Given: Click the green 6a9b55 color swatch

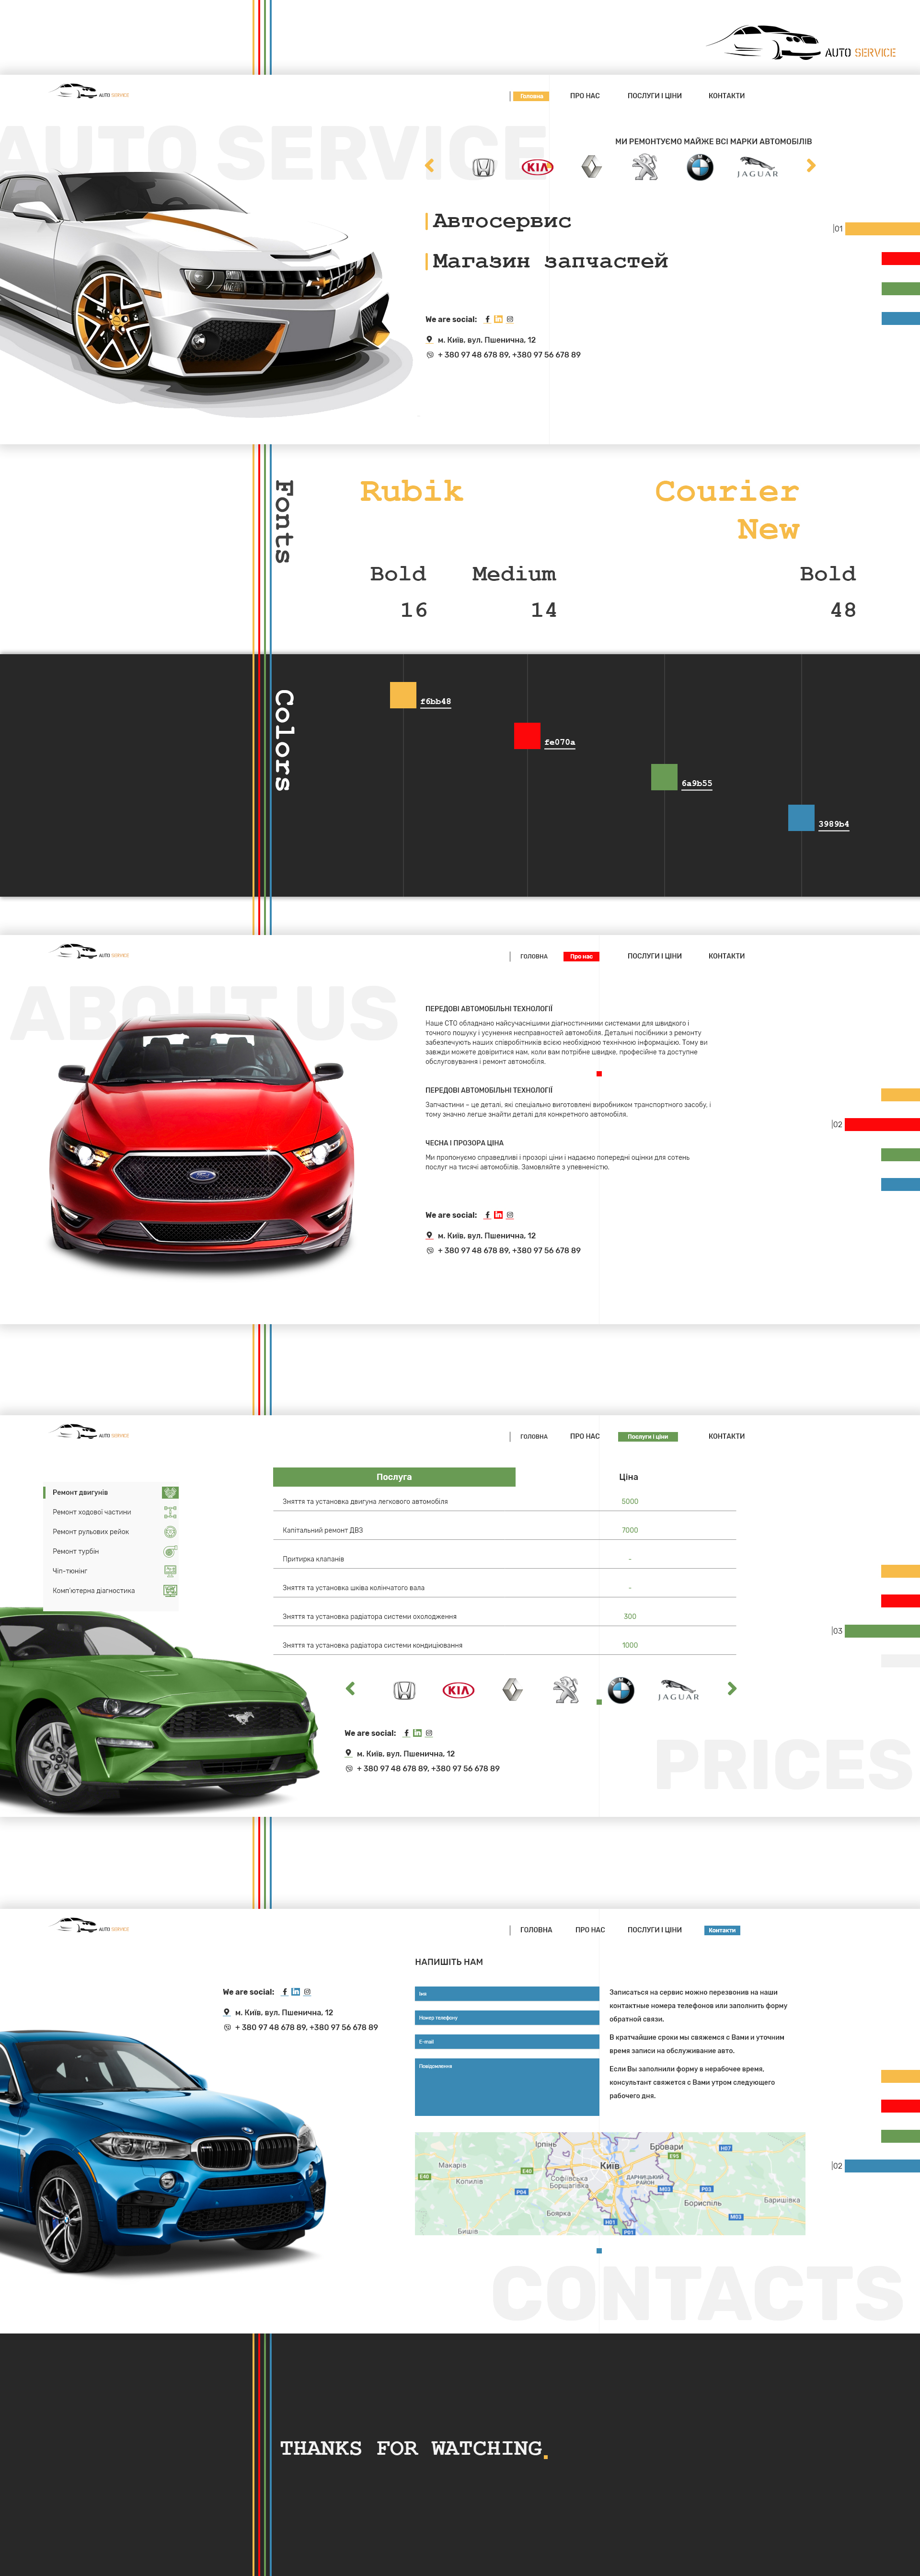Looking at the screenshot, I should 664,777.
